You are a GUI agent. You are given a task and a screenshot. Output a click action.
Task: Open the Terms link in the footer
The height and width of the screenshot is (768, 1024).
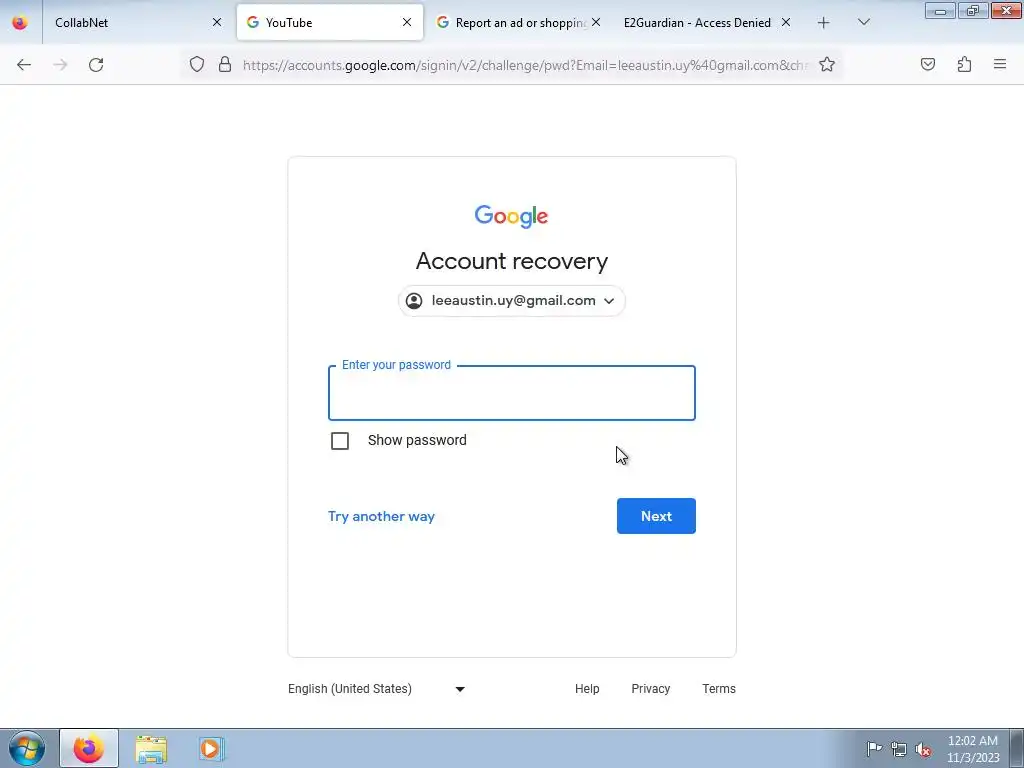point(719,689)
